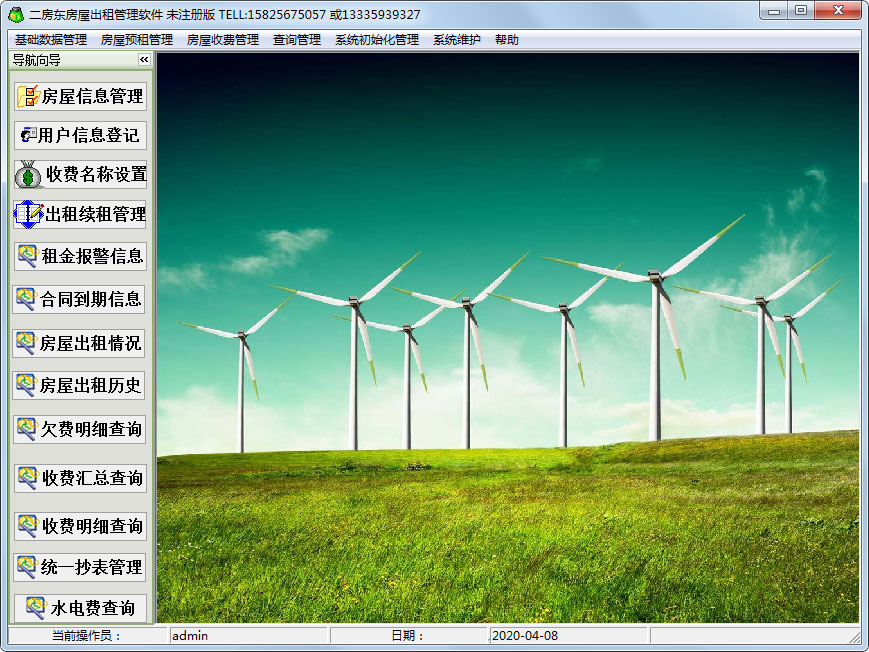This screenshot has height=652, width=869.
Task: Click the 出租续租管理 blue arrows icon
Action: (28, 213)
